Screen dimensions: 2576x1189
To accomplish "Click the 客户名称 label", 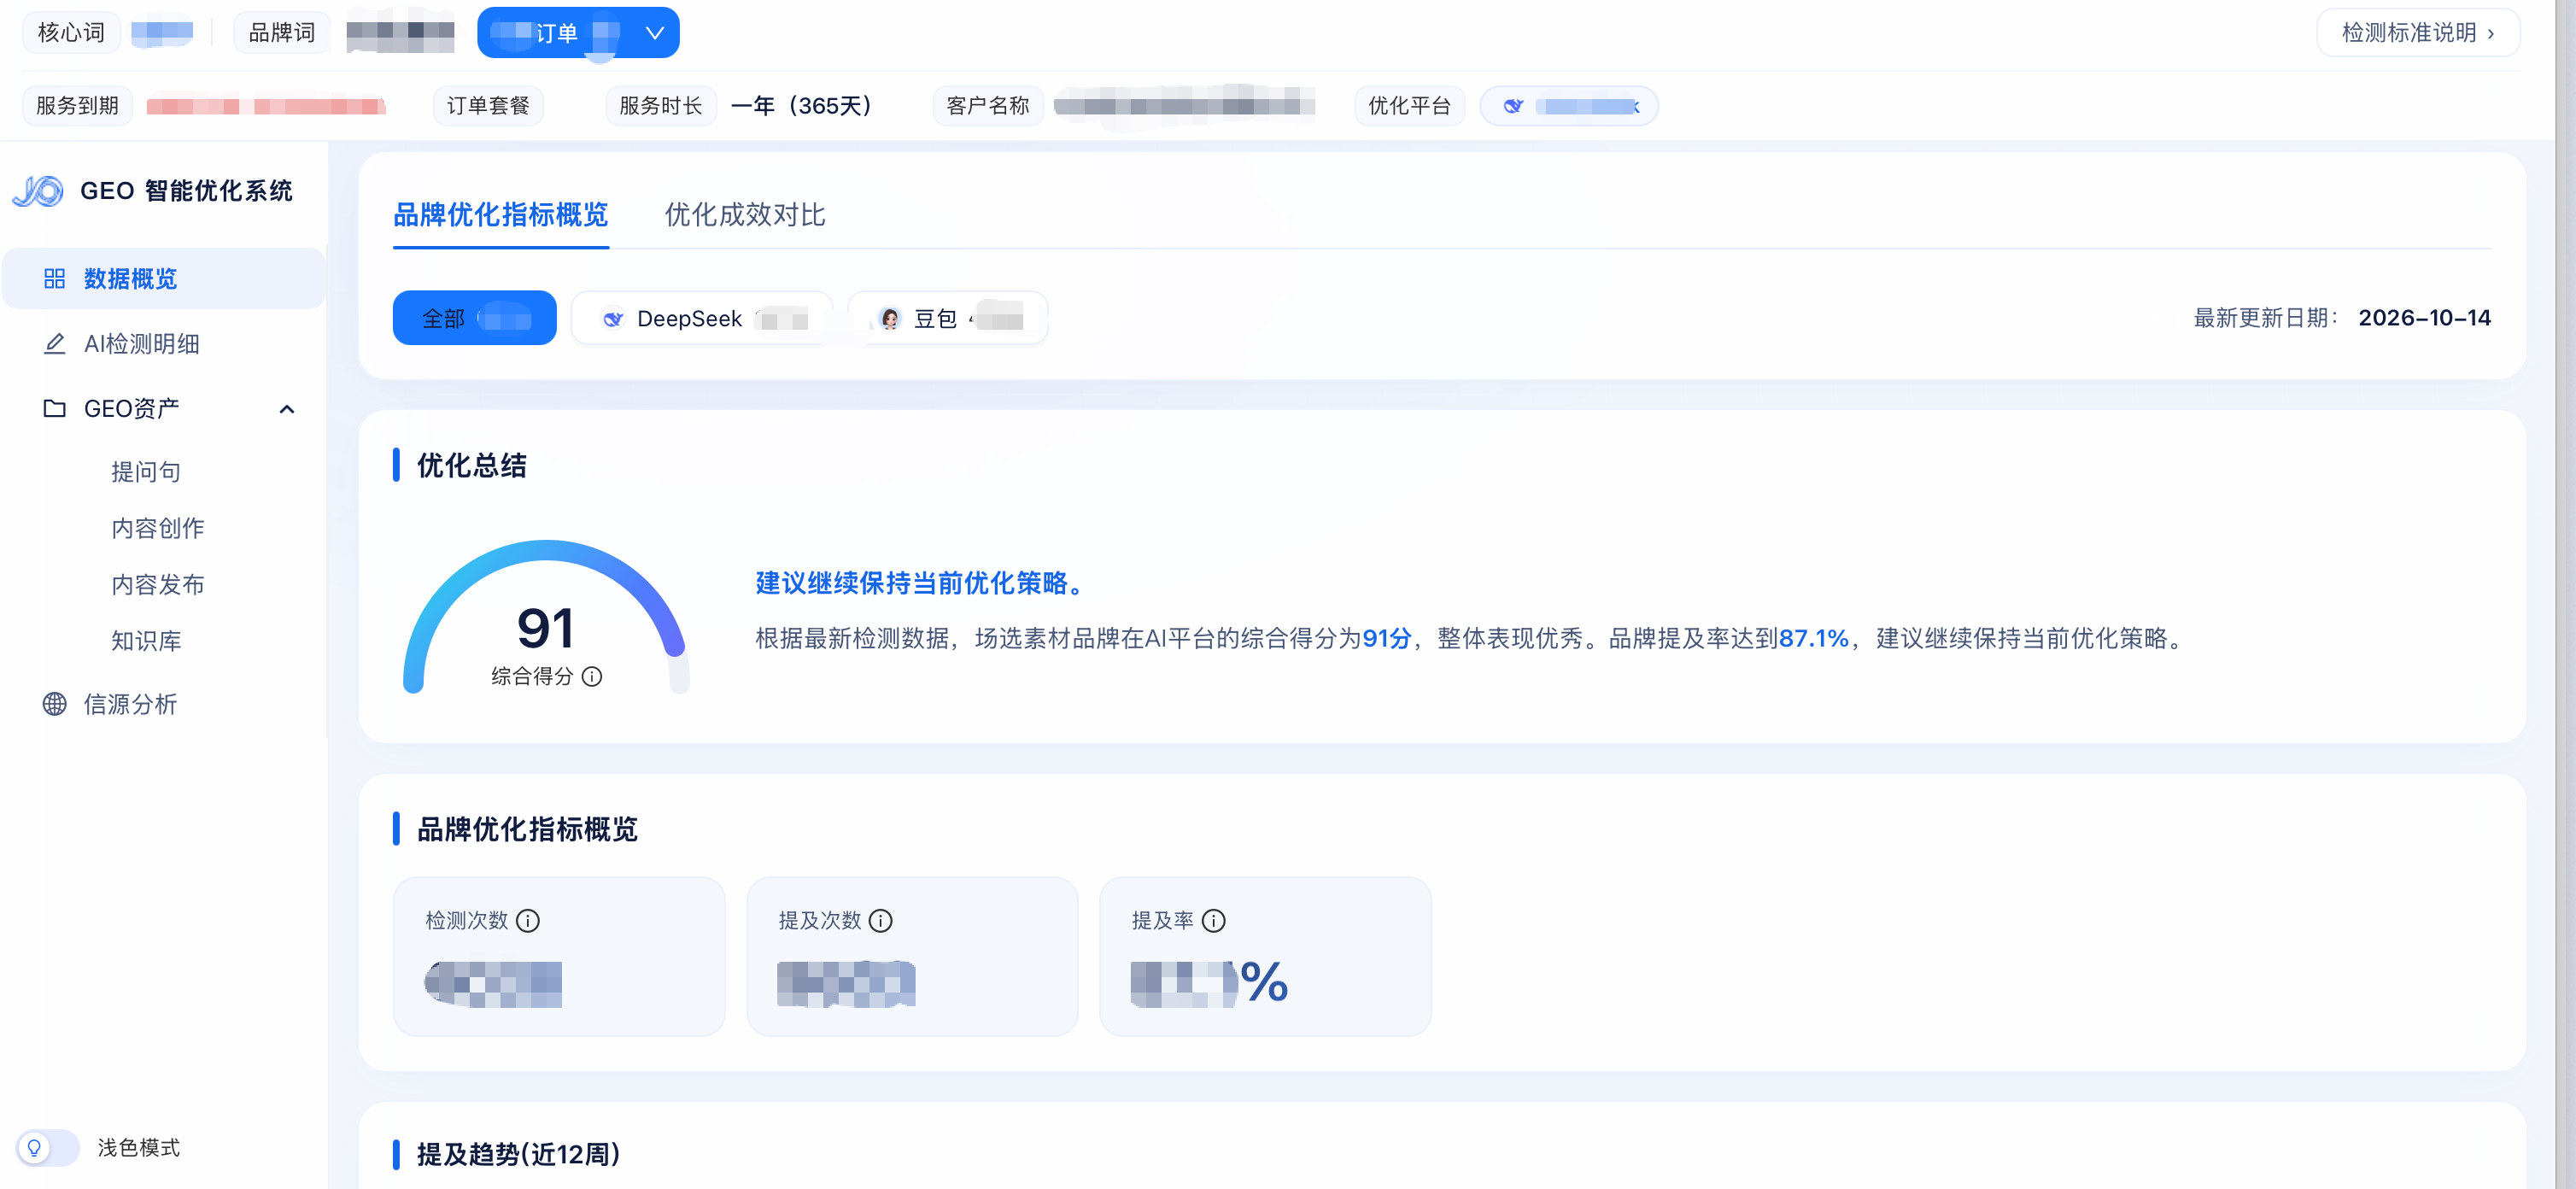I will [x=988, y=106].
